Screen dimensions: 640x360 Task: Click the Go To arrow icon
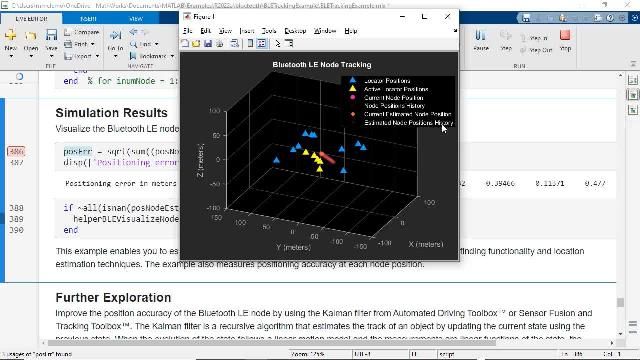116,36
